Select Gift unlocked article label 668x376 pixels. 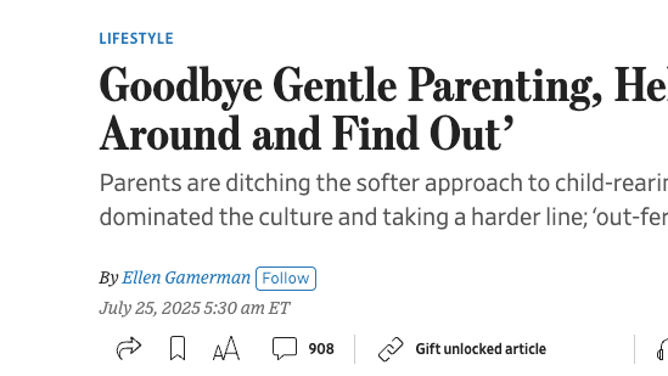coord(481,349)
